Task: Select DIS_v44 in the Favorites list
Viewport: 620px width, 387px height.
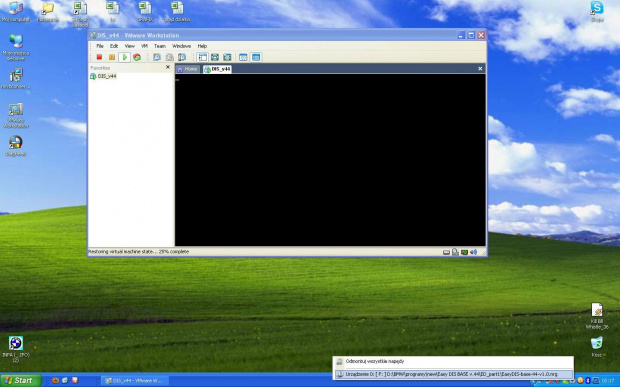Action: tap(103, 76)
